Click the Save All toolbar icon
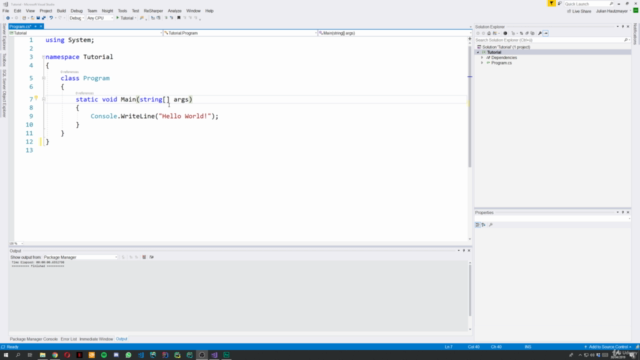 tap(44, 18)
